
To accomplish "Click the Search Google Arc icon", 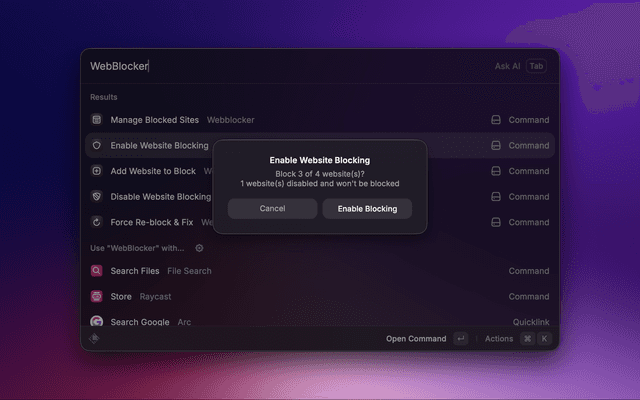I will [97, 322].
